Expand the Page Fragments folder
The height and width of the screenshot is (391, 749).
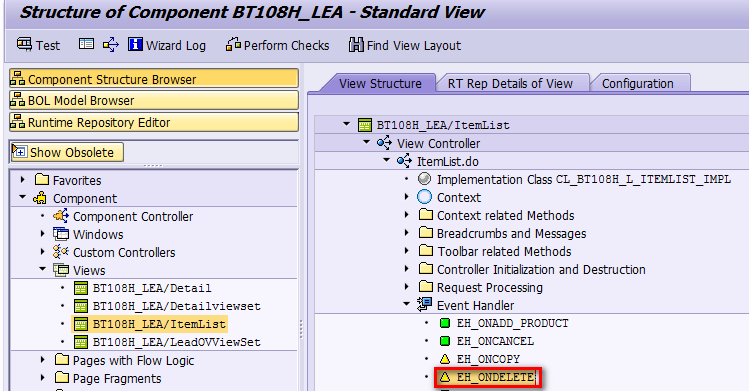(x=43, y=378)
